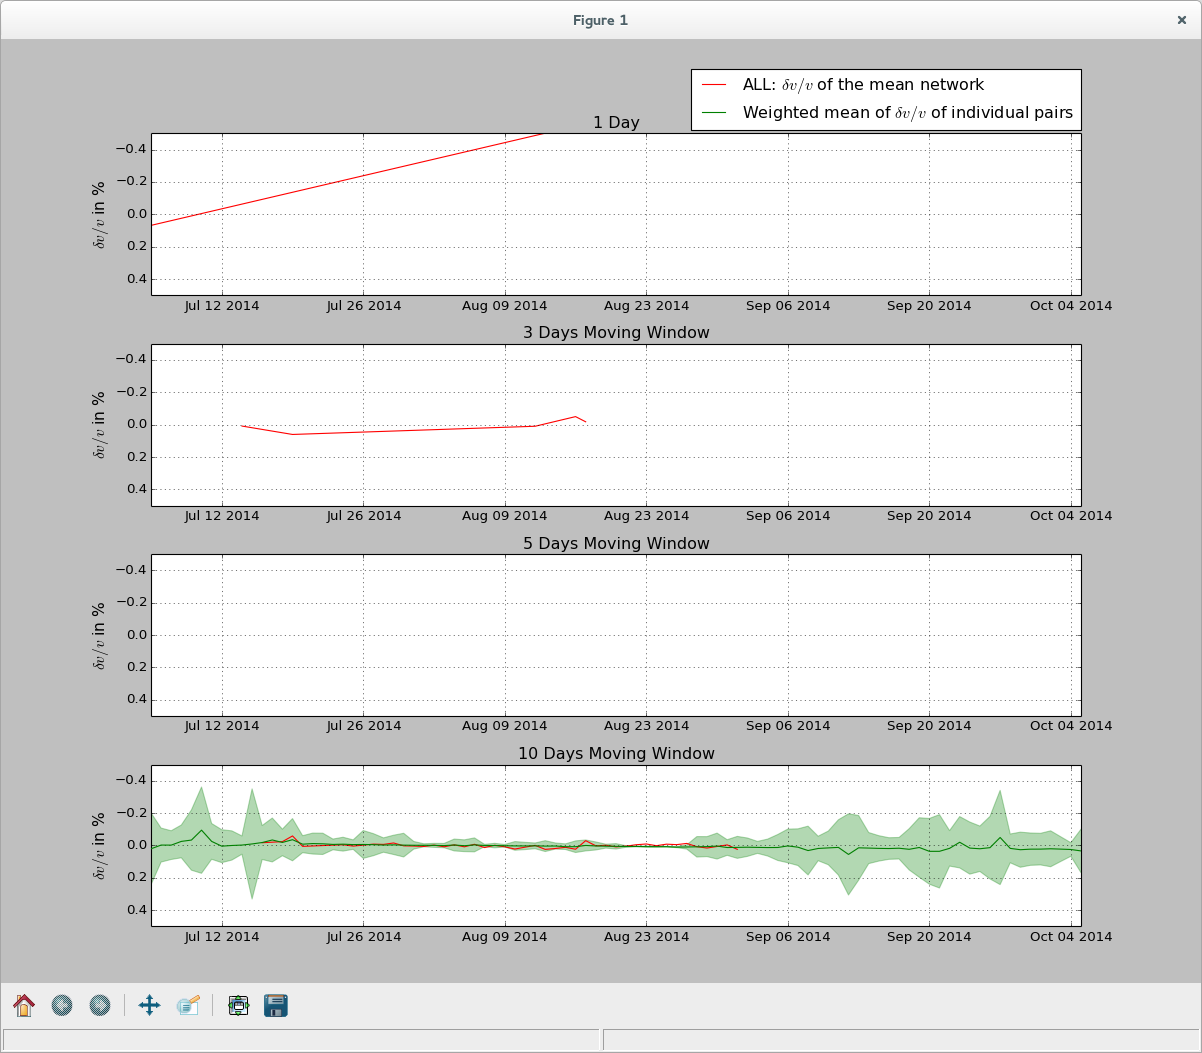Screen dimensions: 1202x1053
Task: Open the Configure subplots dialog
Action: click(238, 1005)
